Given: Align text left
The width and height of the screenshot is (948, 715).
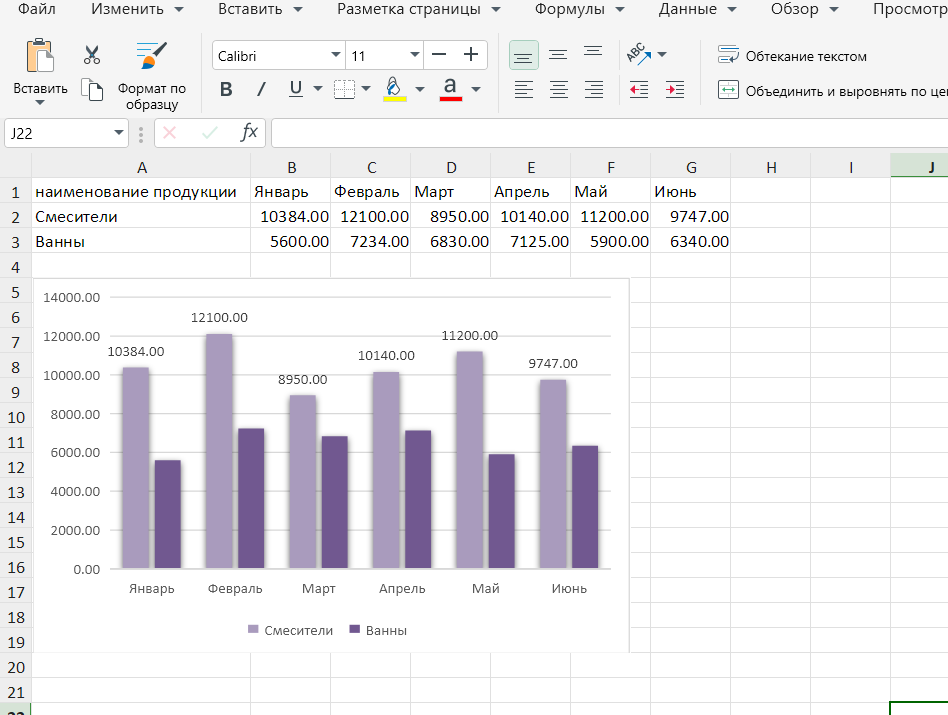Looking at the screenshot, I should 524,90.
